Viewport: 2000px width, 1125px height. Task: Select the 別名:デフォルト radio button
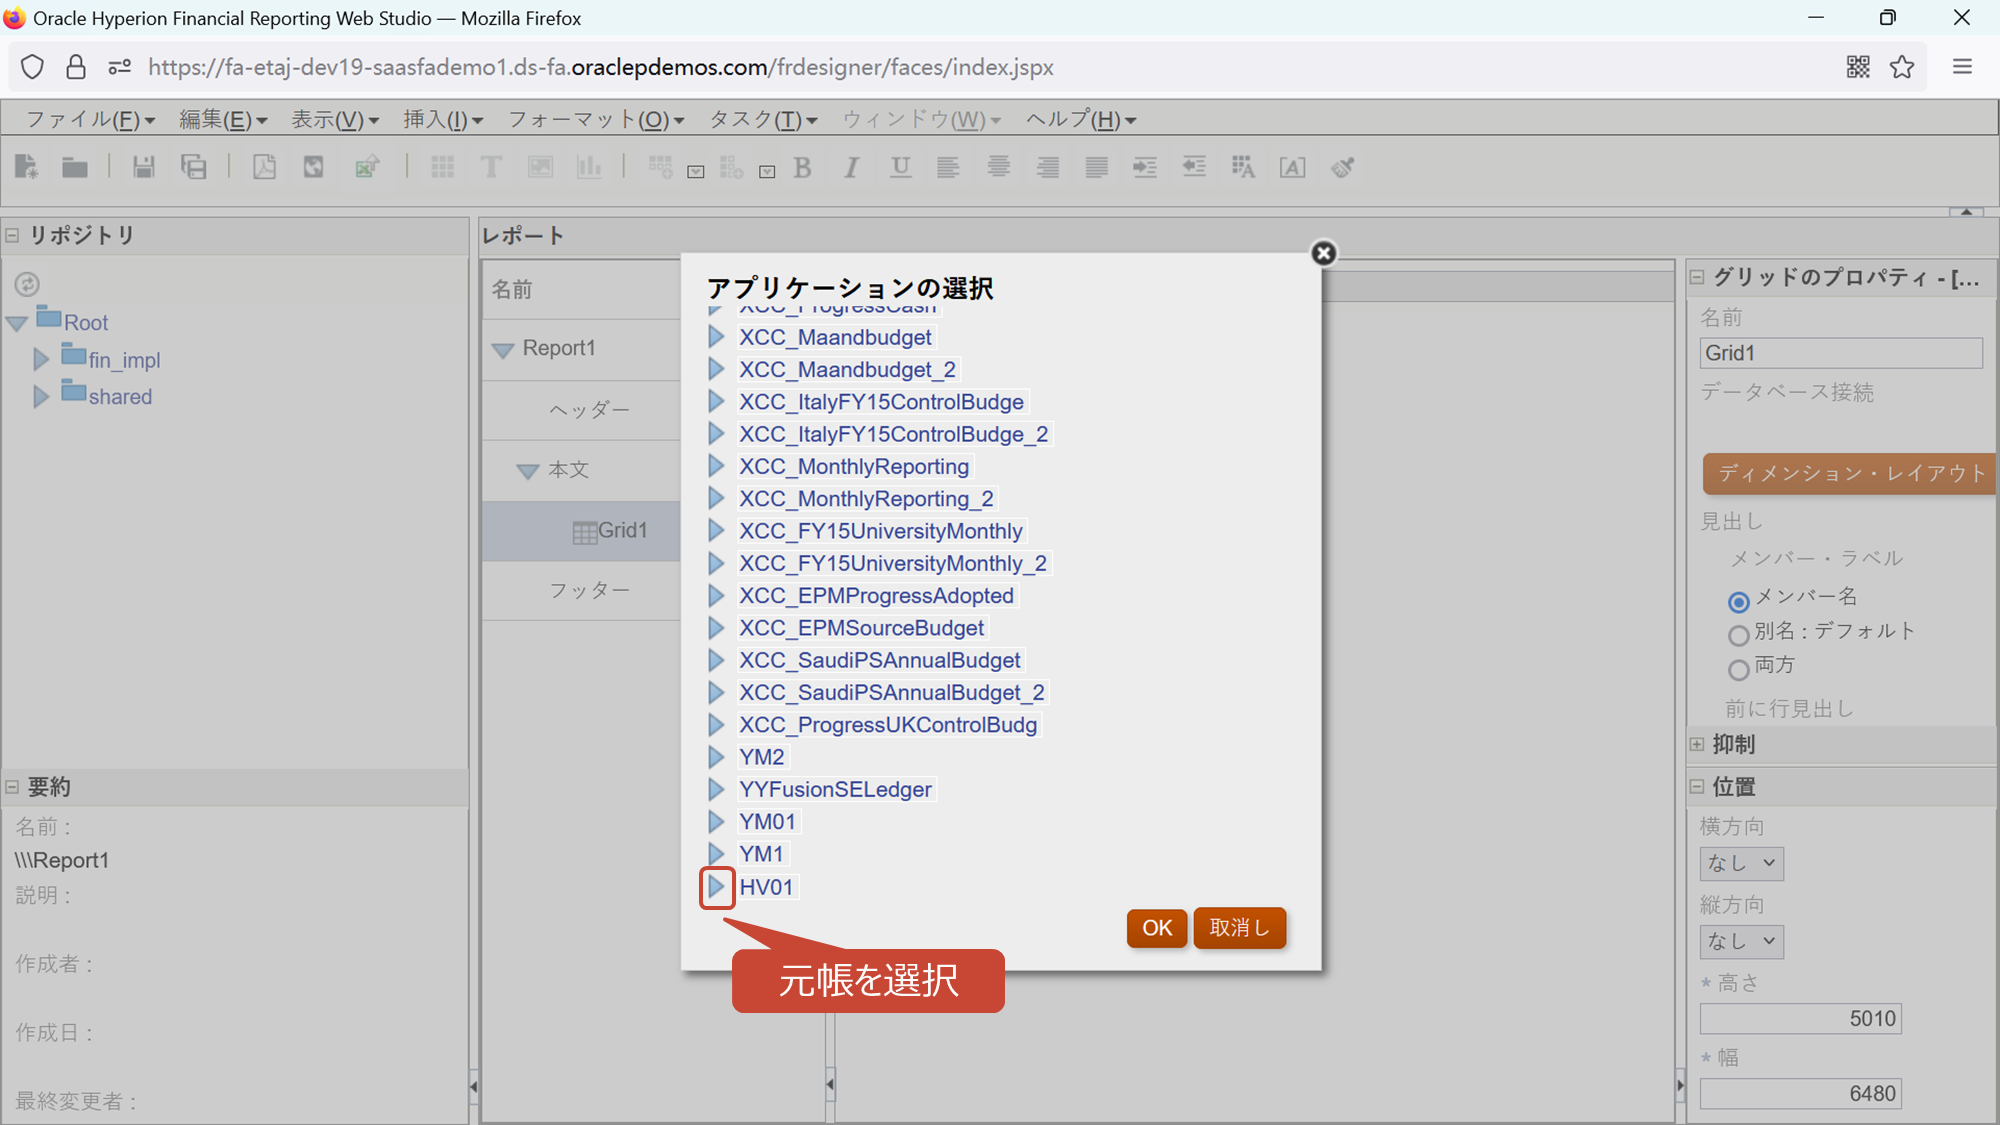click(1738, 635)
